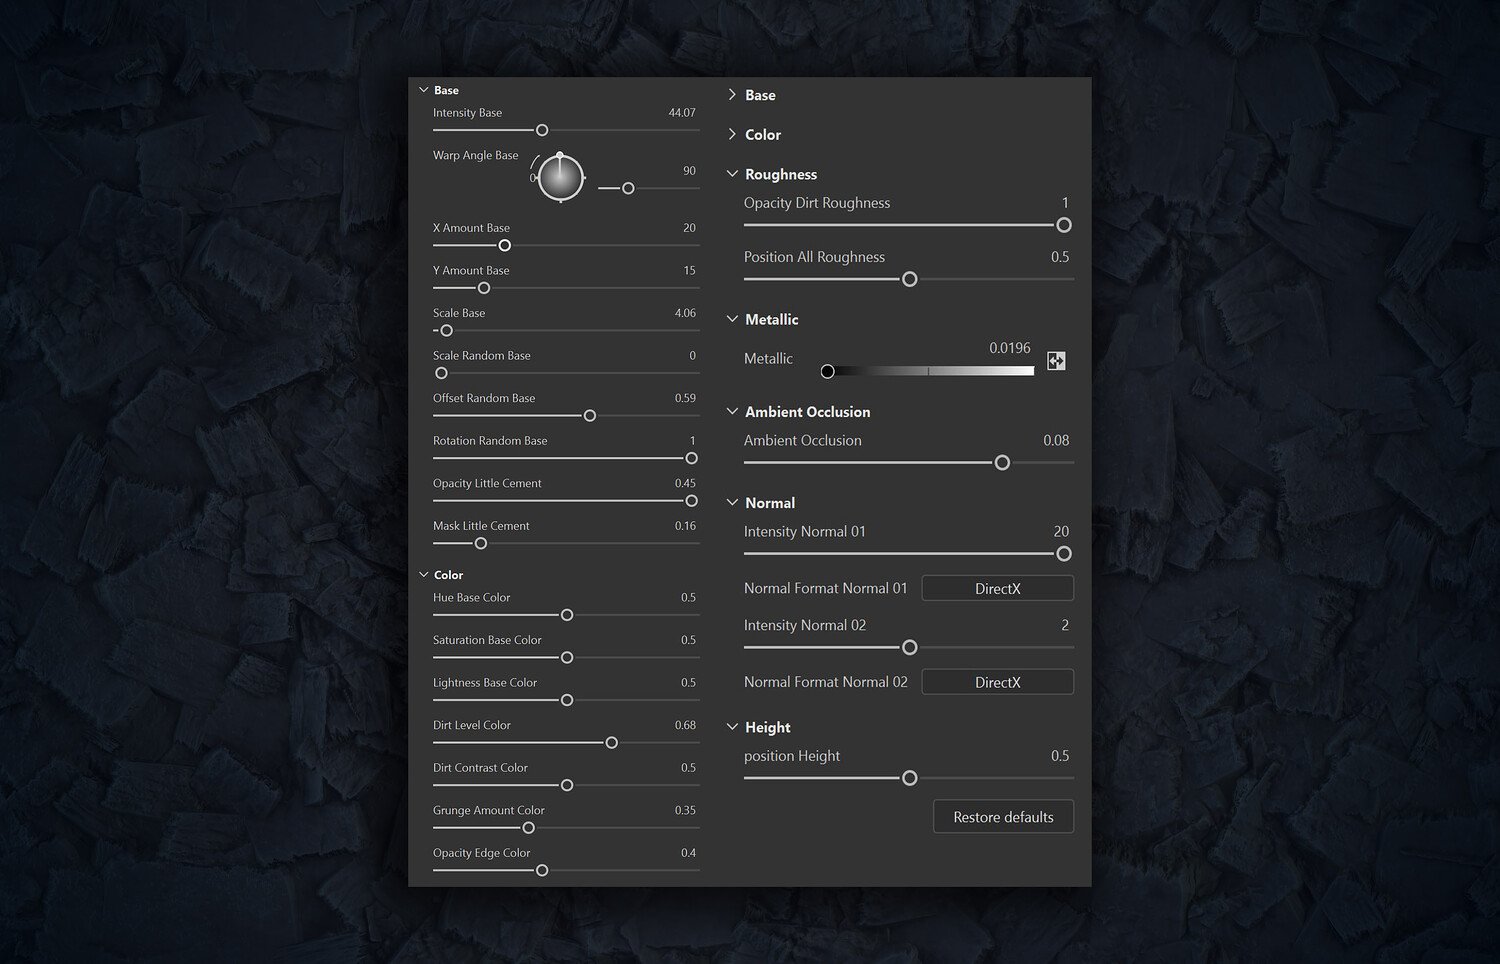Collapse the Roughness section
Viewport: 1500px width, 964px height.
click(x=732, y=174)
